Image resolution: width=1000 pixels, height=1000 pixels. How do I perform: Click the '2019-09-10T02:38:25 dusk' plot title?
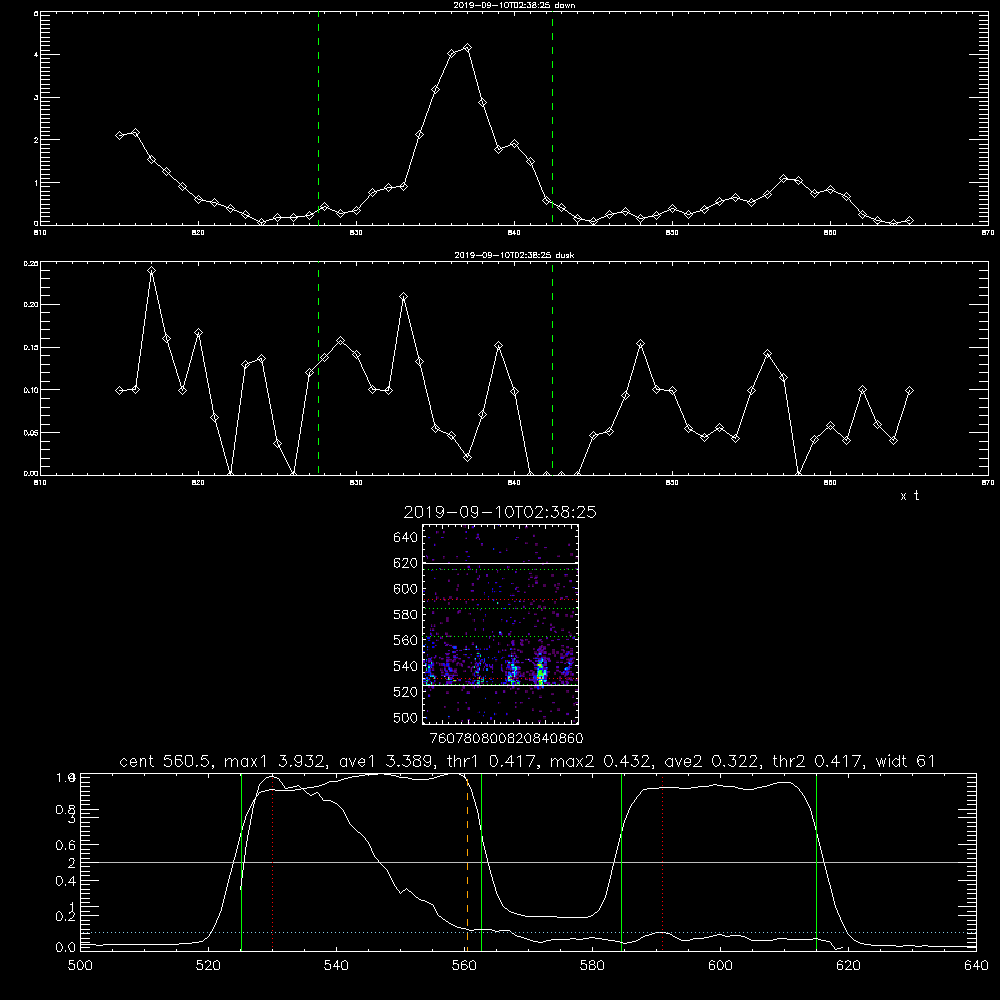pos(514,255)
